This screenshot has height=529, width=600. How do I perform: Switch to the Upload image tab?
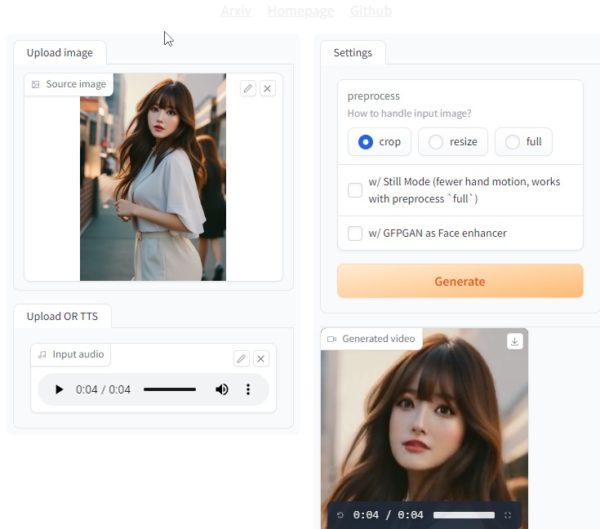[x=59, y=53]
